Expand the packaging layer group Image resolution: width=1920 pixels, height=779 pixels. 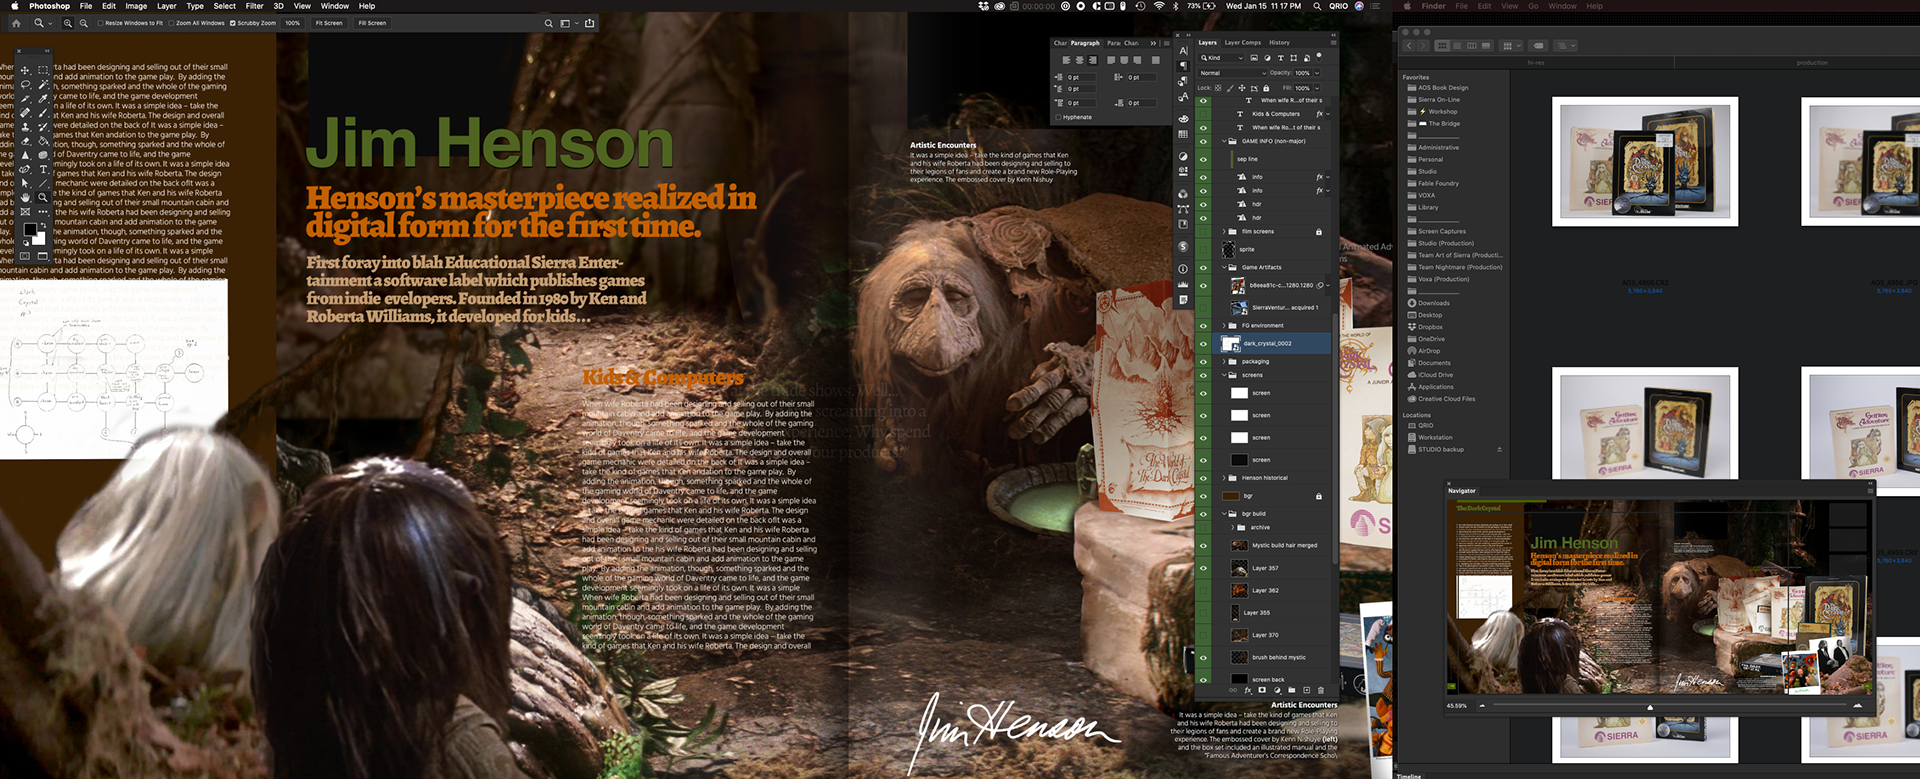point(1223,361)
